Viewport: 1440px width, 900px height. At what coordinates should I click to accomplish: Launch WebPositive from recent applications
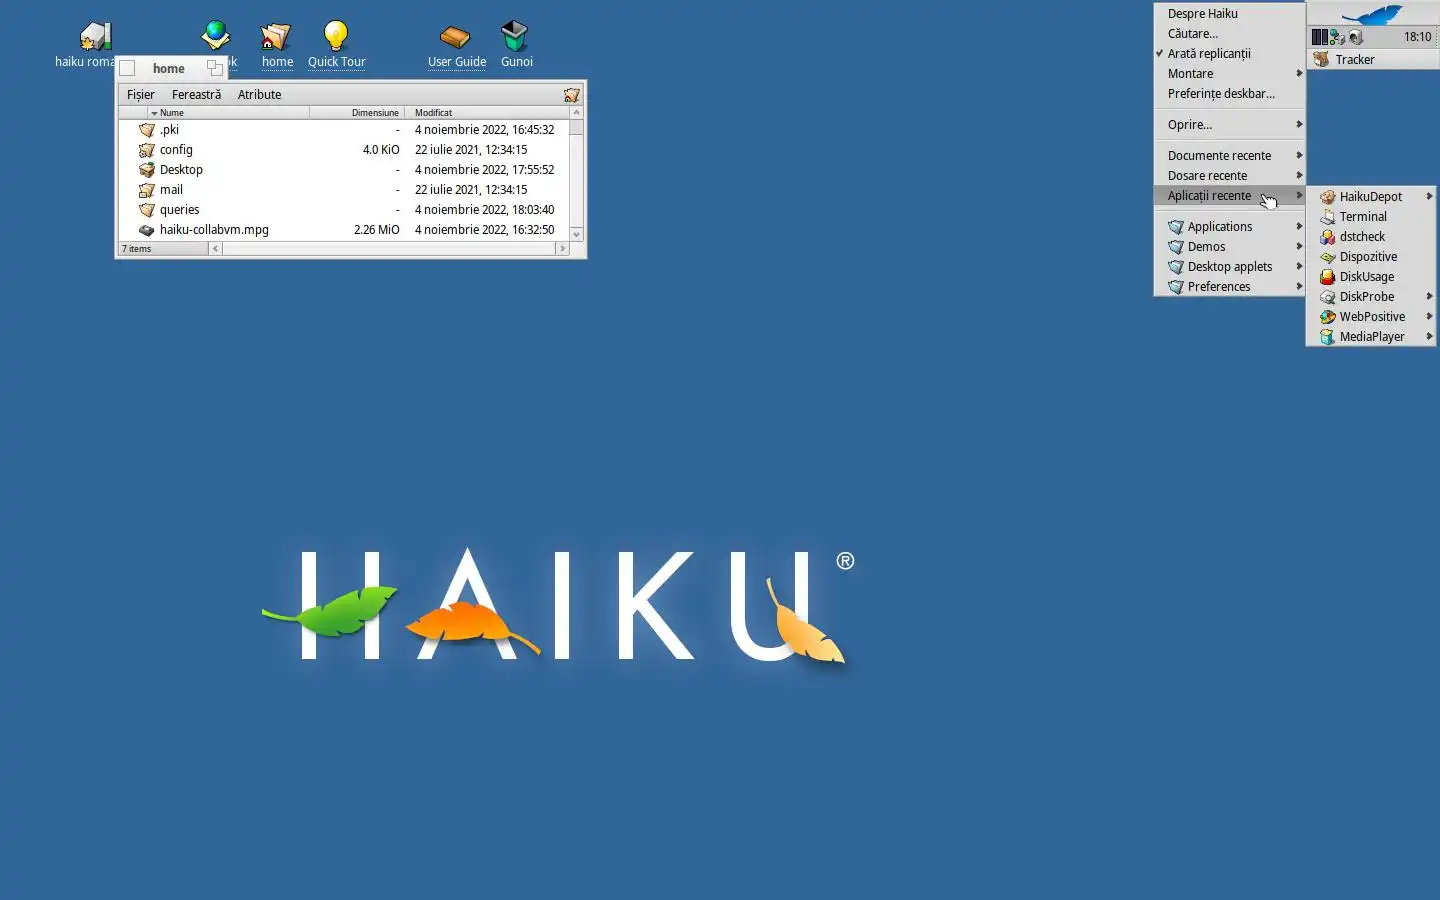pos(1371,317)
